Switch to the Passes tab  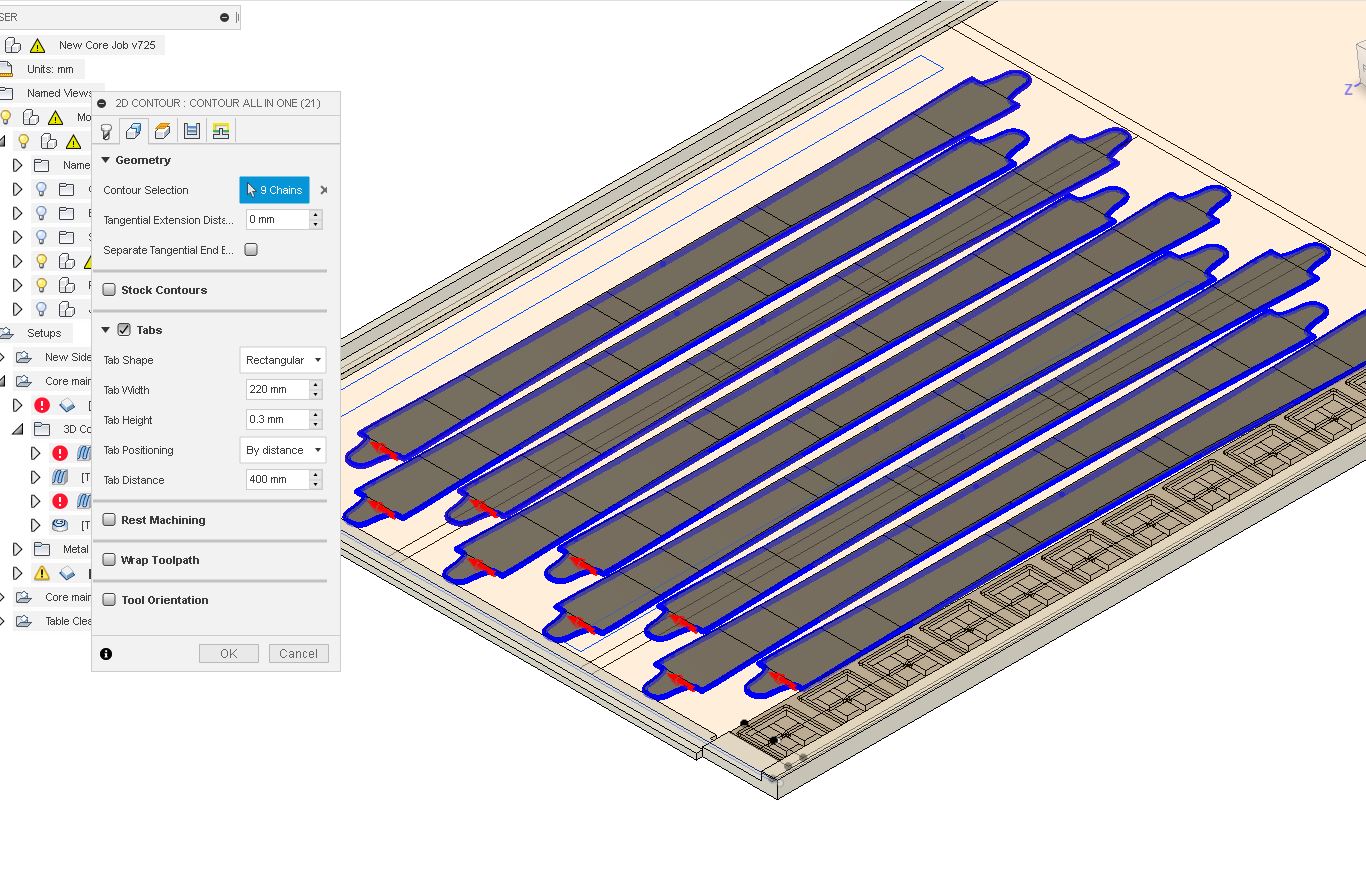(192, 130)
